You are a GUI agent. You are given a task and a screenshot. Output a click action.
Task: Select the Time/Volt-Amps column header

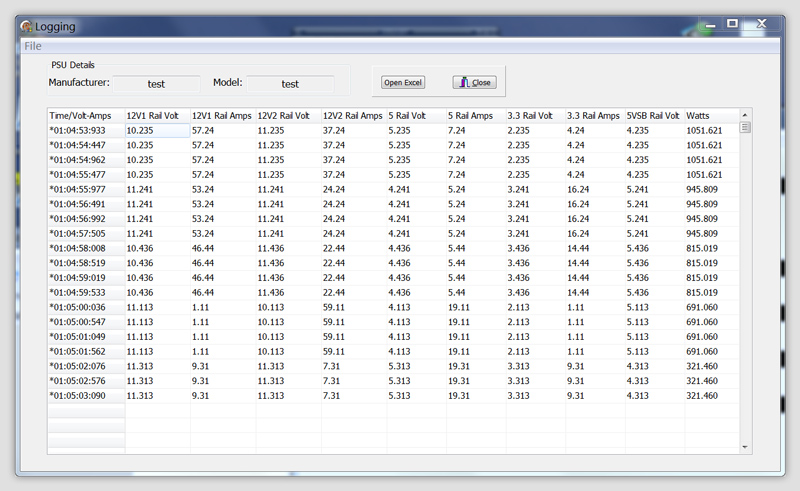coord(86,116)
